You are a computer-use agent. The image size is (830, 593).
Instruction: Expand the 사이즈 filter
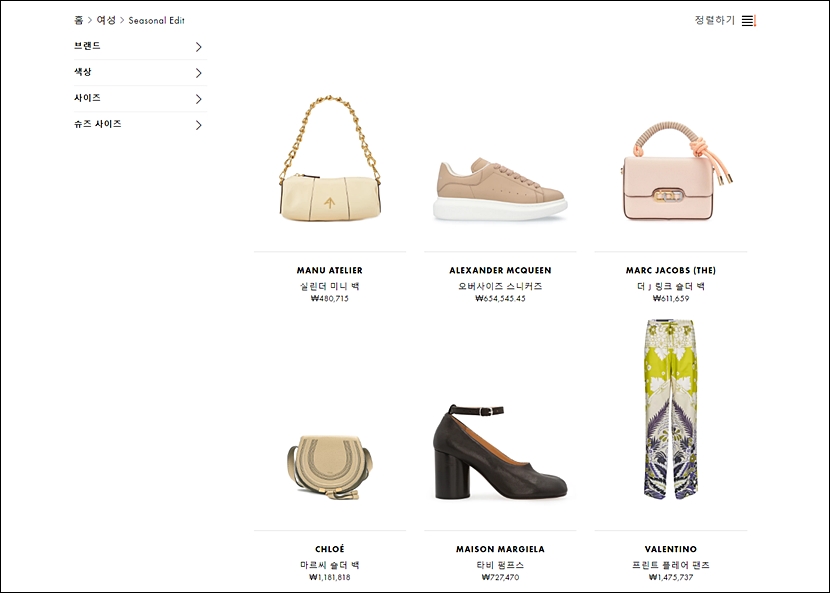click(140, 98)
